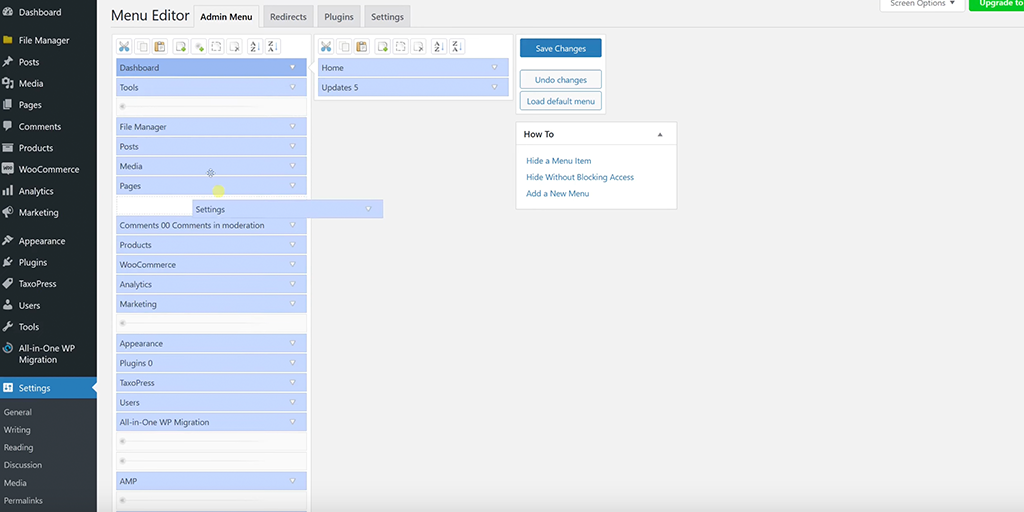Select Comments in moderation item in editor
The height and width of the screenshot is (512, 1024).
(211, 225)
